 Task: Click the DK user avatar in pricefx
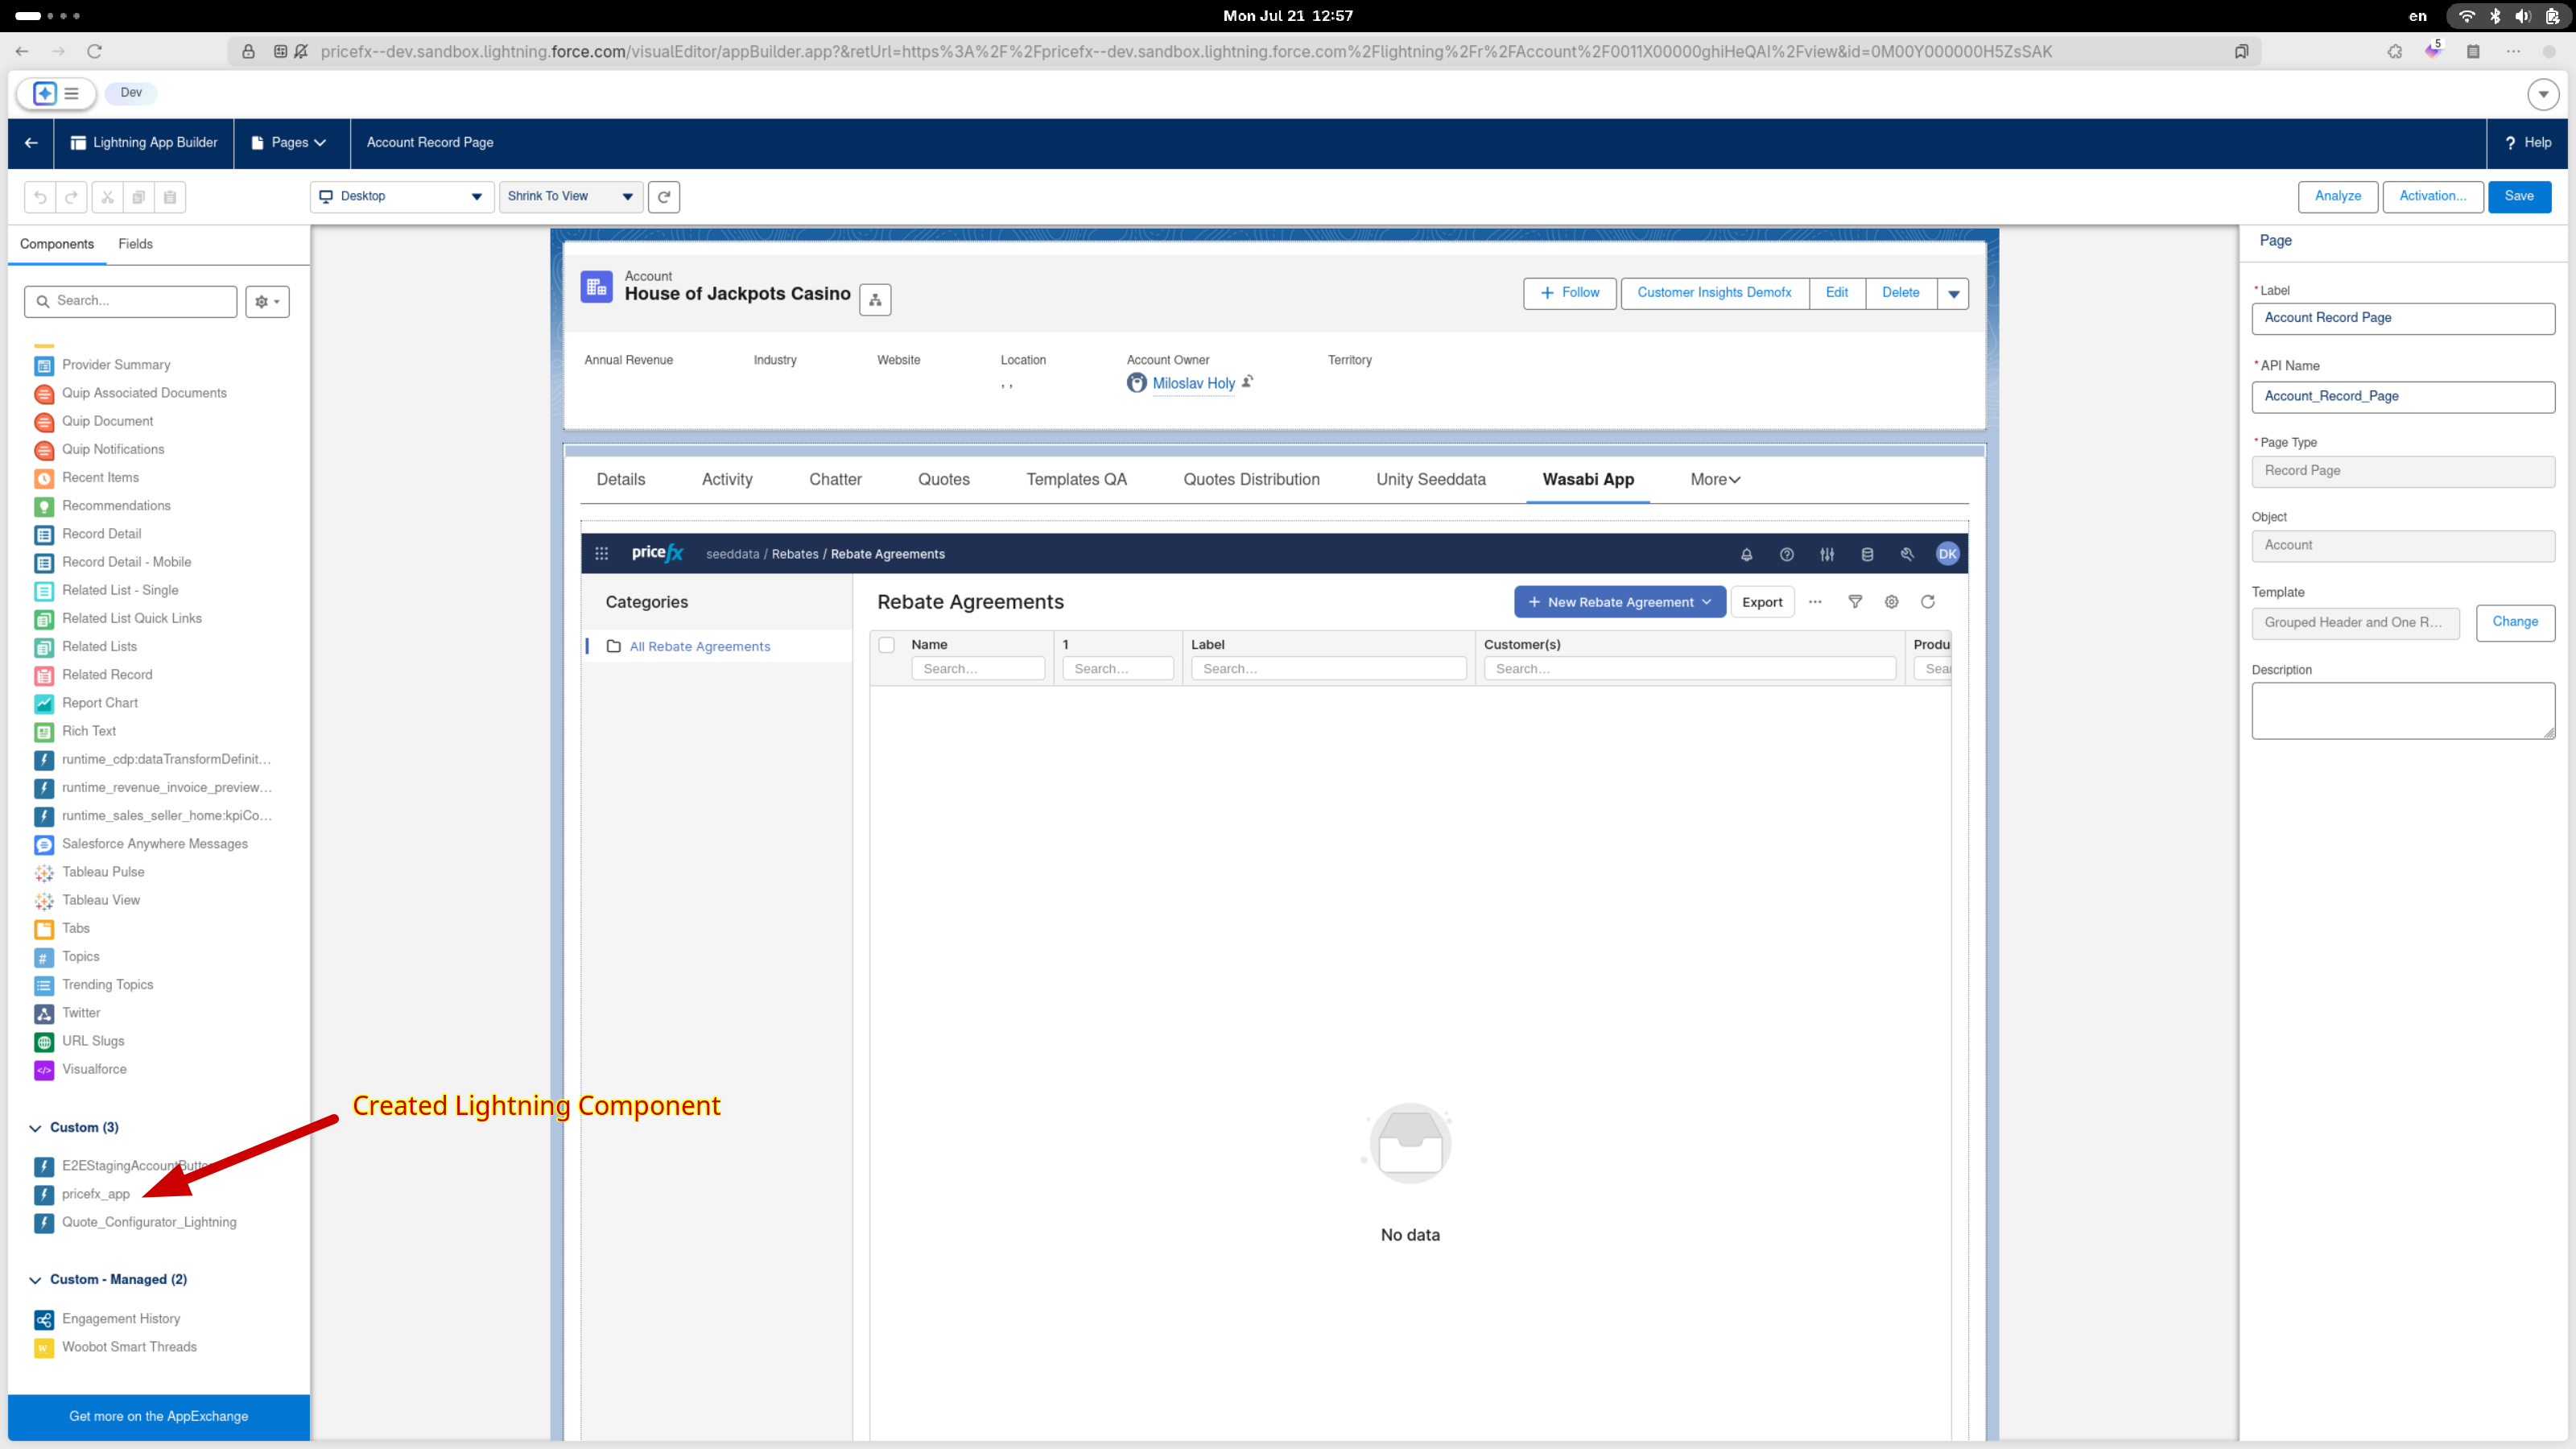tap(1947, 554)
